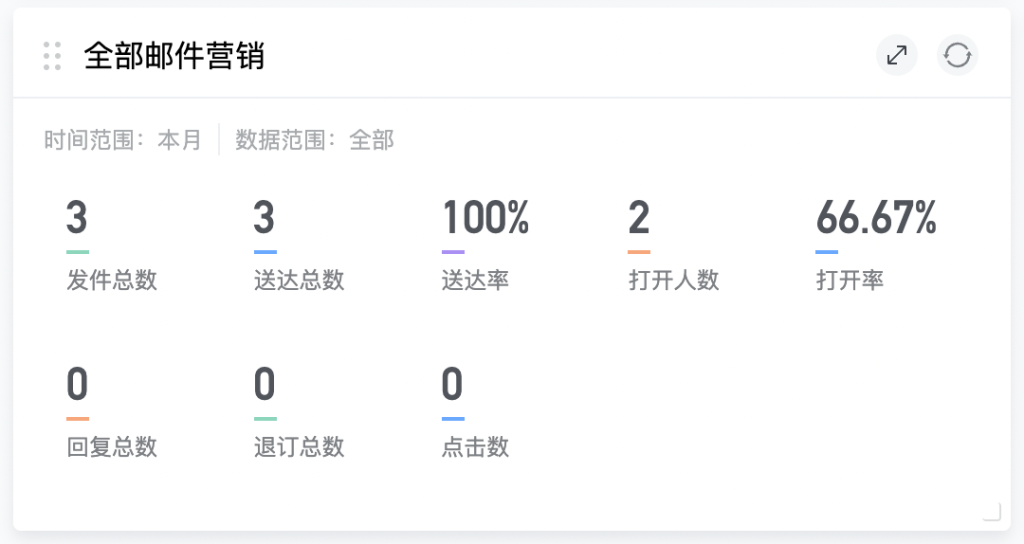The height and width of the screenshot is (544, 1024).
Task: Click the refresh data icon
Action: (957, 55)
